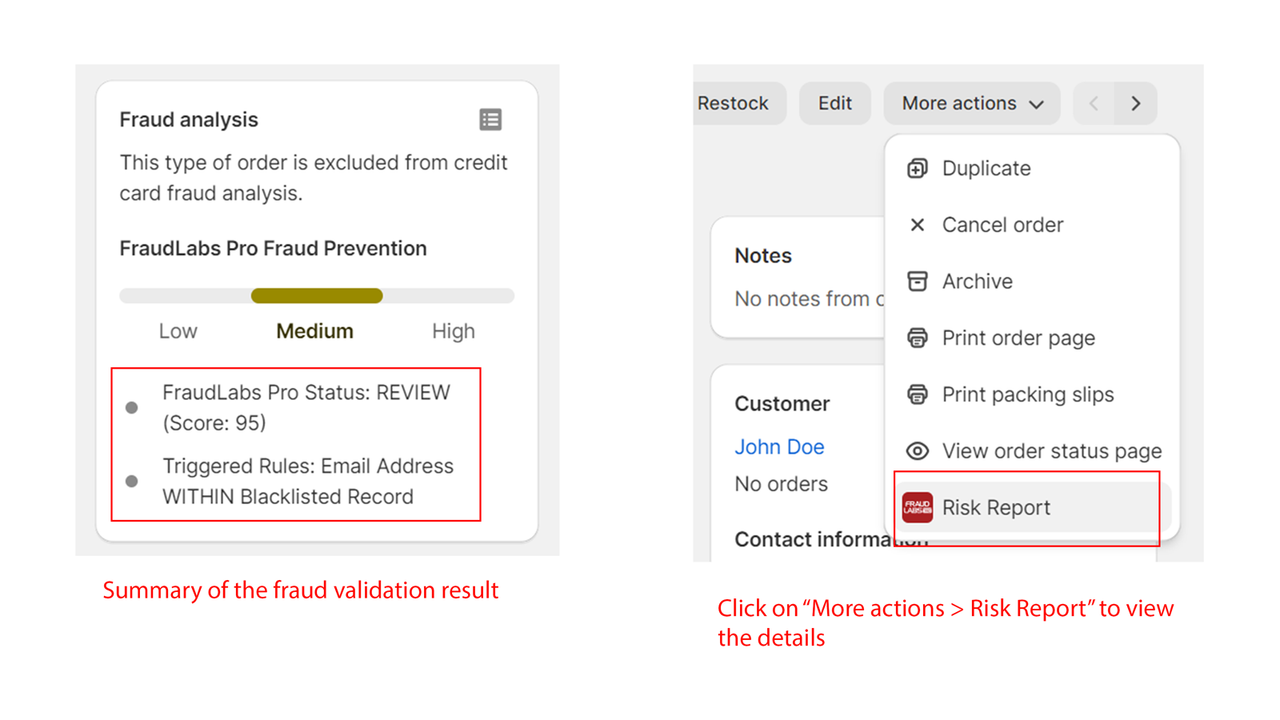
Task: Expand the More actions dropdown
Action: (972, 103)
